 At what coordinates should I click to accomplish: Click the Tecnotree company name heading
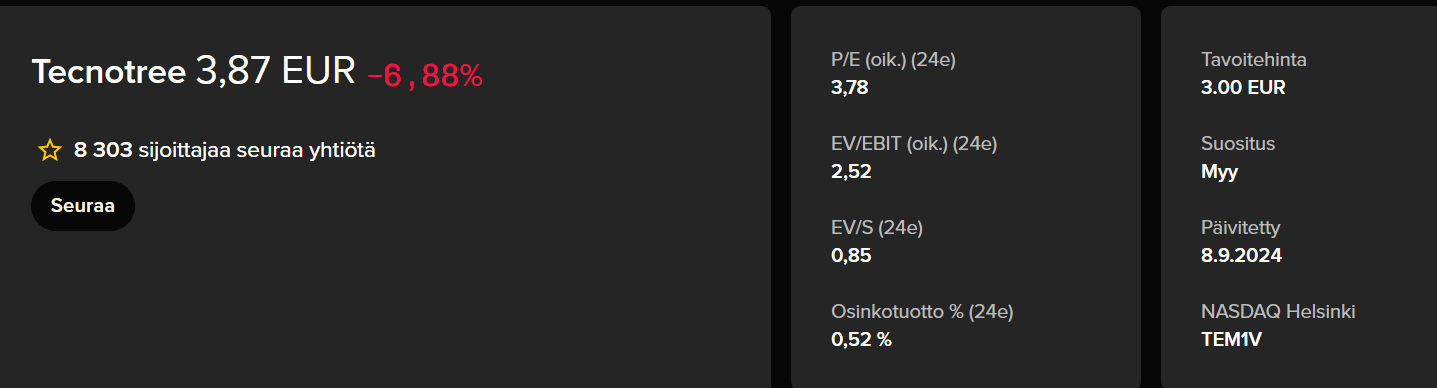(108, 72)
